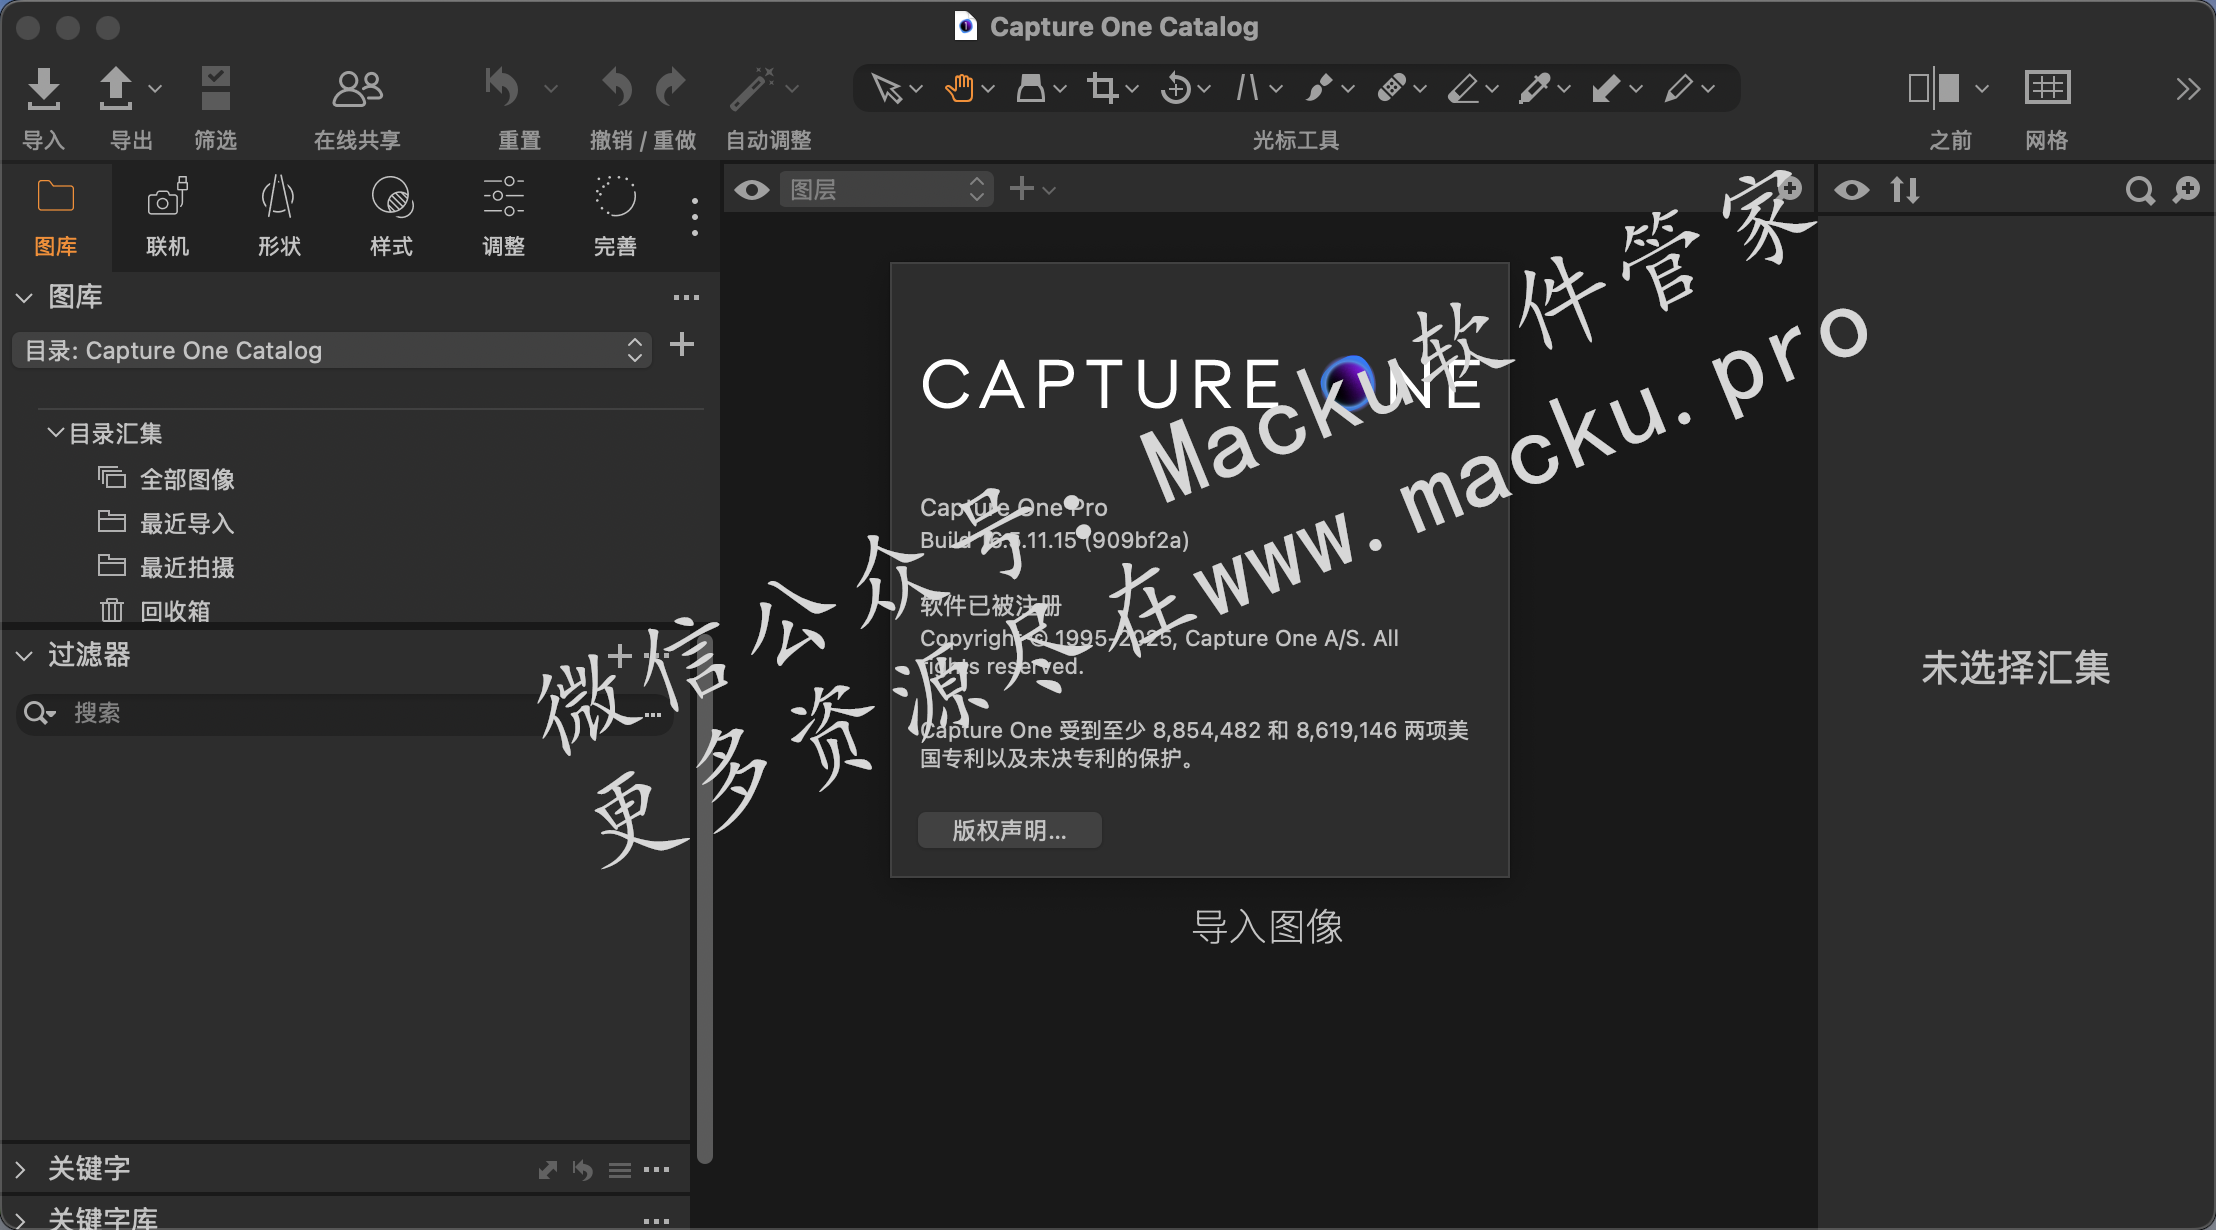Image resolution: width=2216 pixels, height=1230 pixels.
Task: Open the Layer (图层) dropdown
Action: click(x=886, y=189)
